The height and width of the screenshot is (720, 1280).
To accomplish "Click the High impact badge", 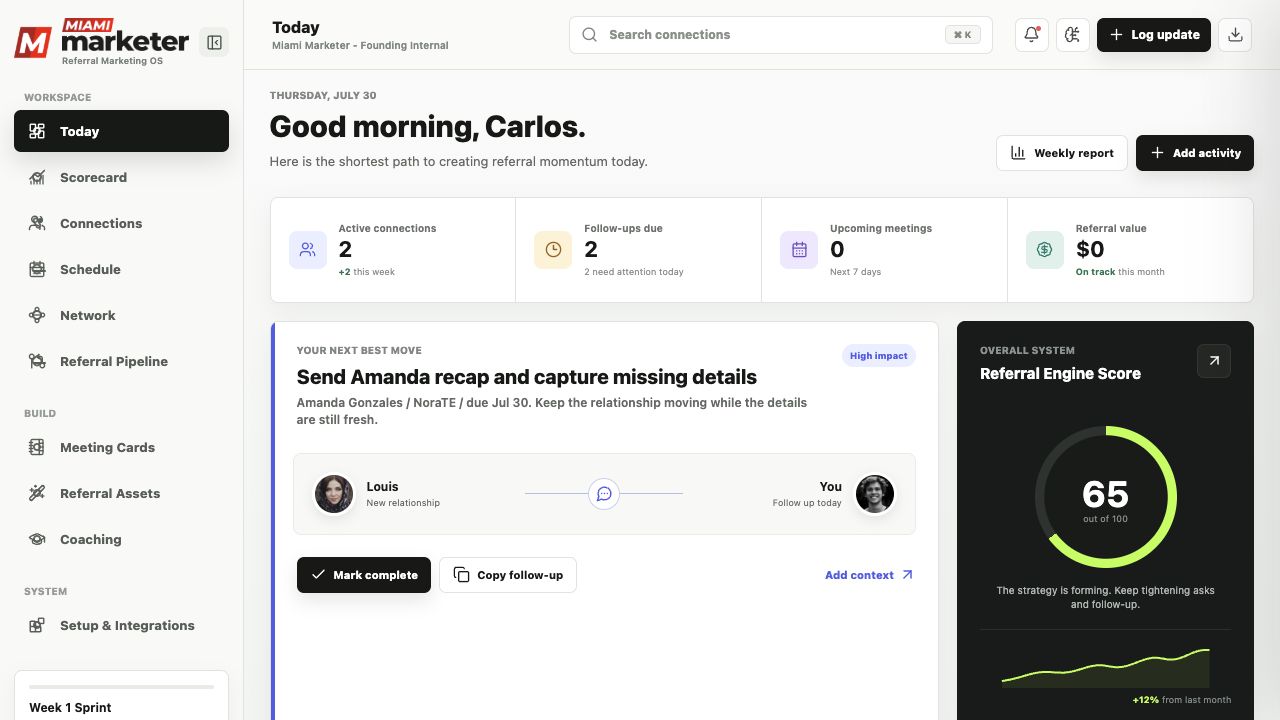I will 879,356.
